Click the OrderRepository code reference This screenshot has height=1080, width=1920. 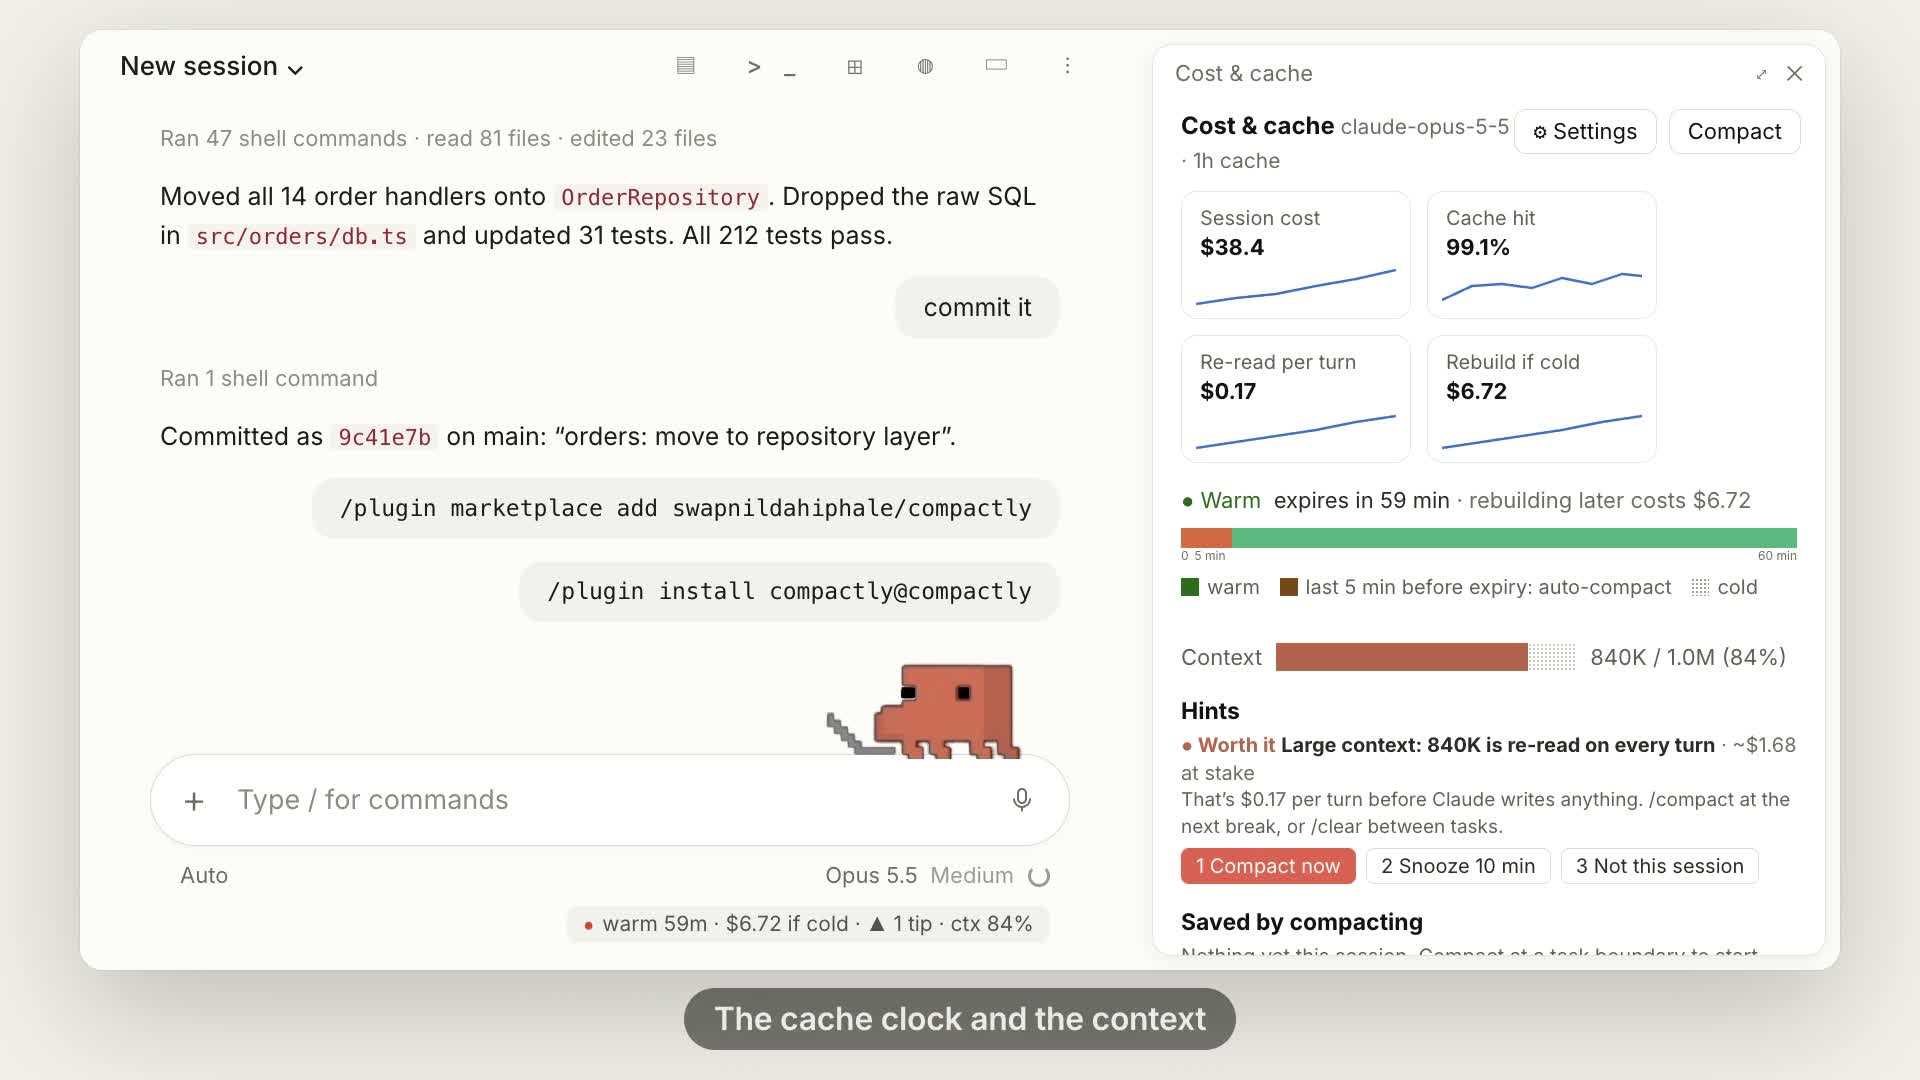[660, 197]
